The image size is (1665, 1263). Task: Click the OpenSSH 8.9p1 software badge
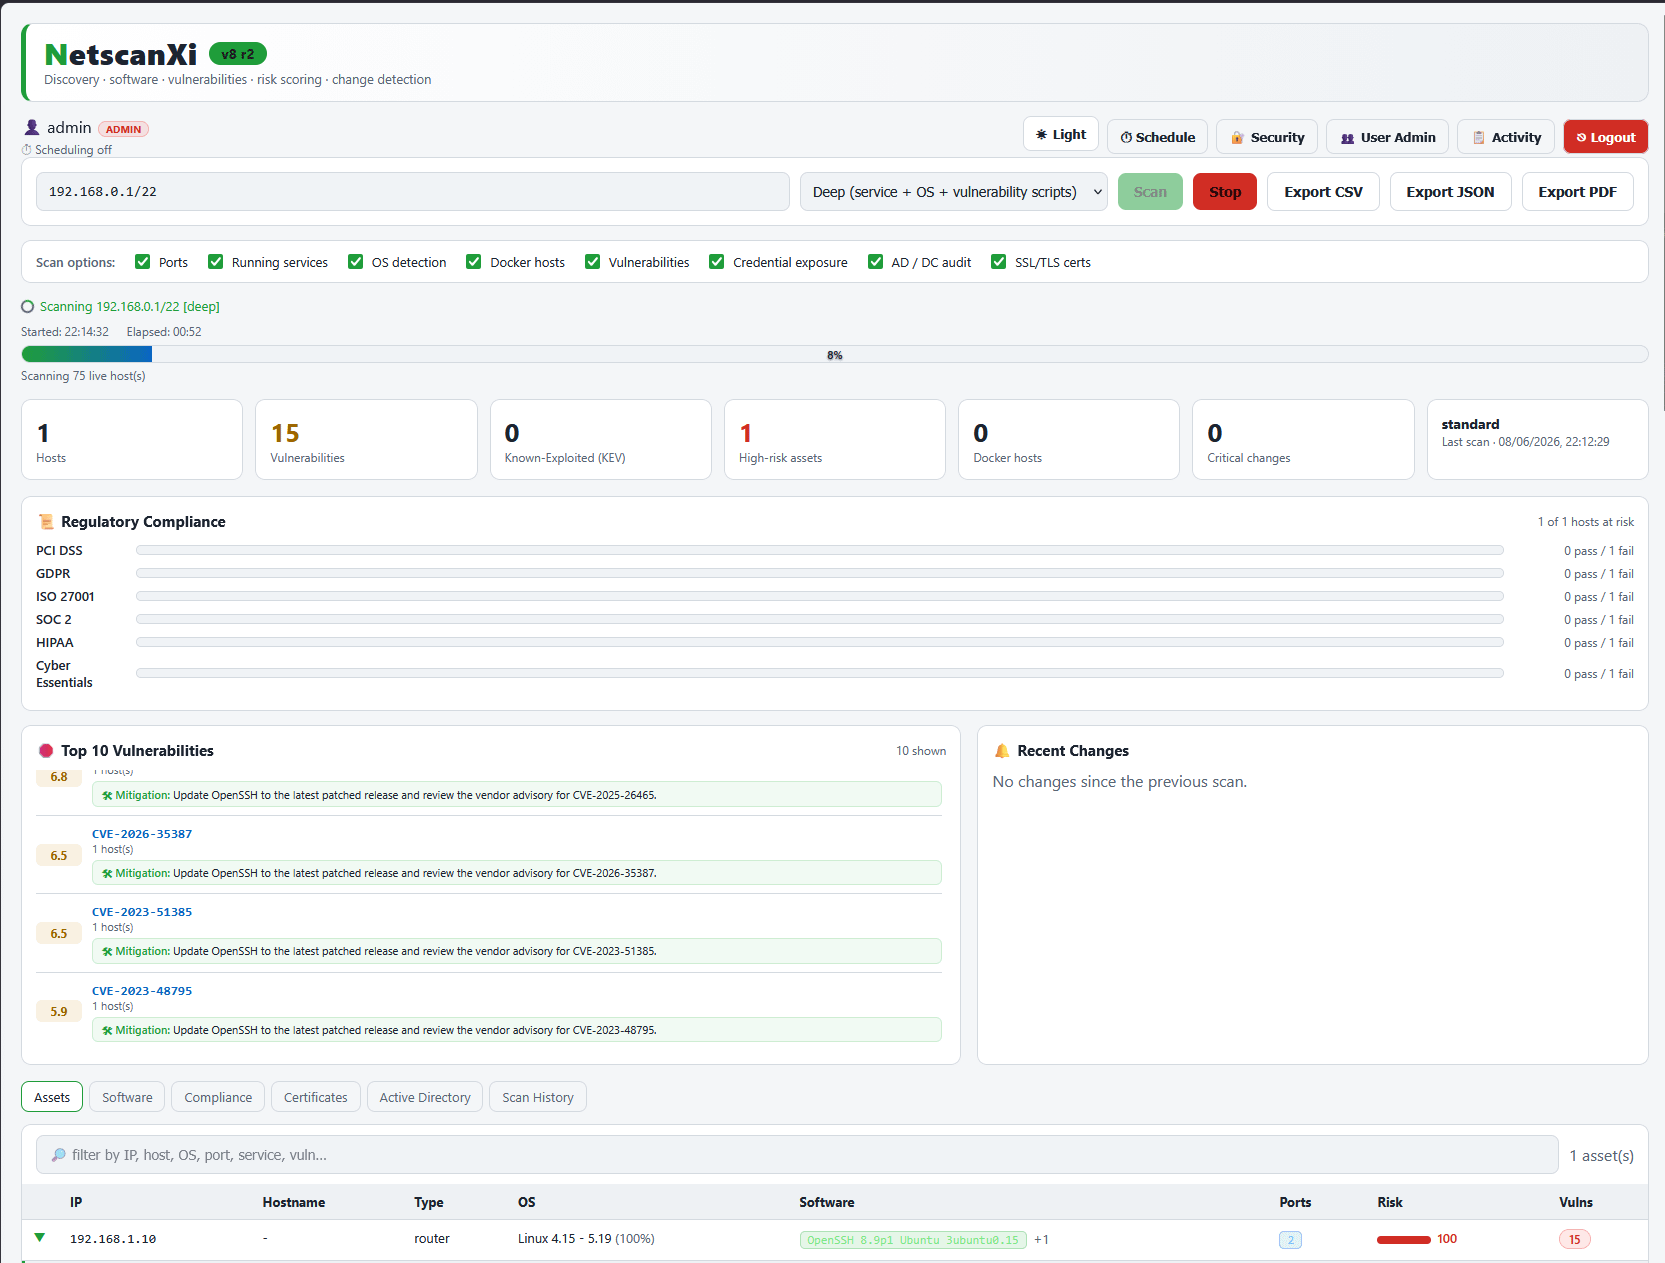(913, 1240)
